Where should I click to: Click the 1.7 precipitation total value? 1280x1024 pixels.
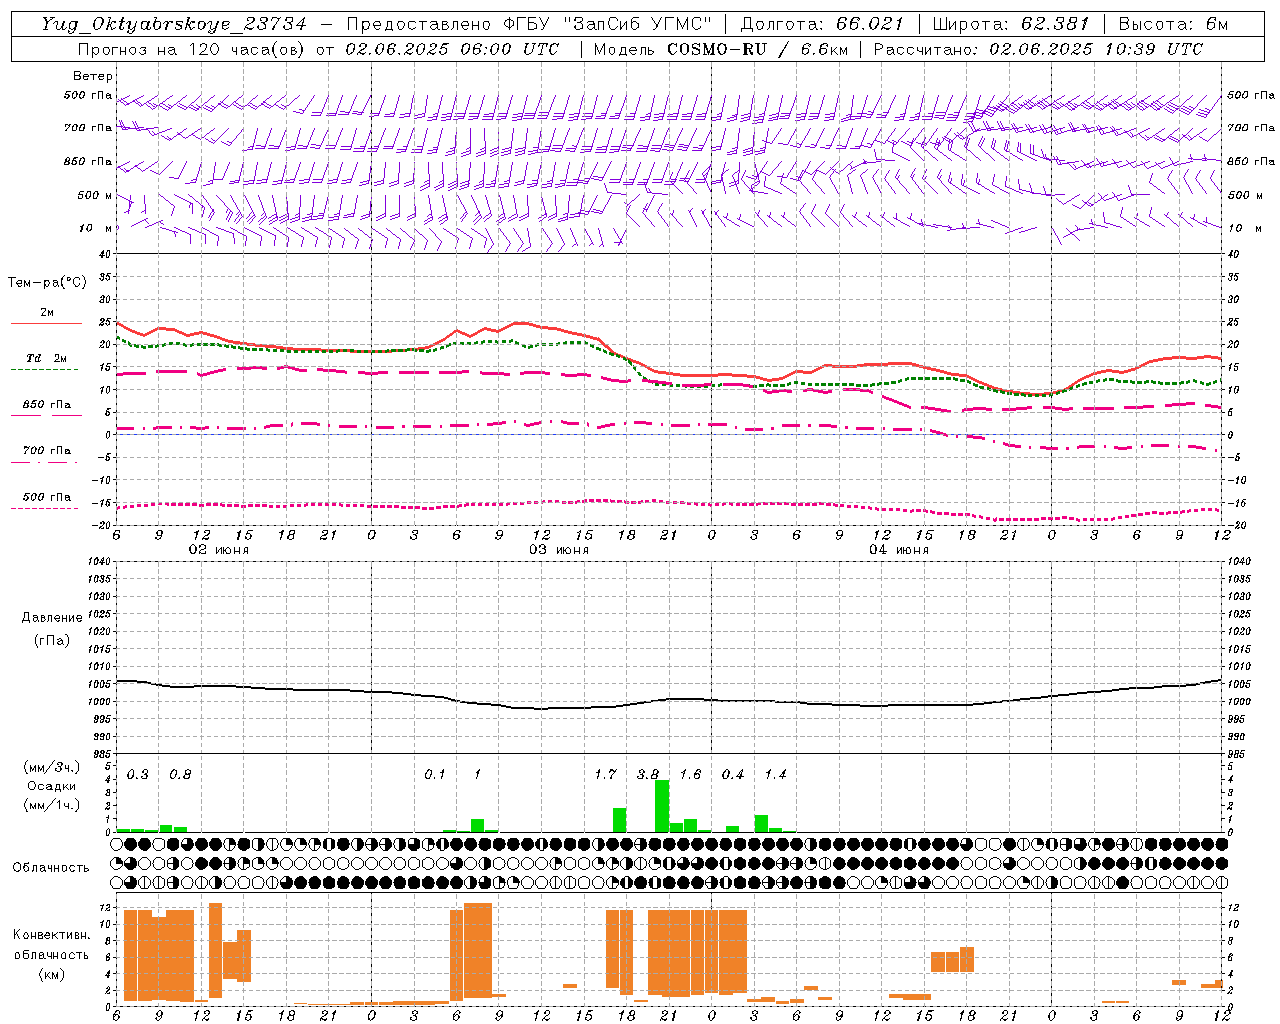coord(605,774)
